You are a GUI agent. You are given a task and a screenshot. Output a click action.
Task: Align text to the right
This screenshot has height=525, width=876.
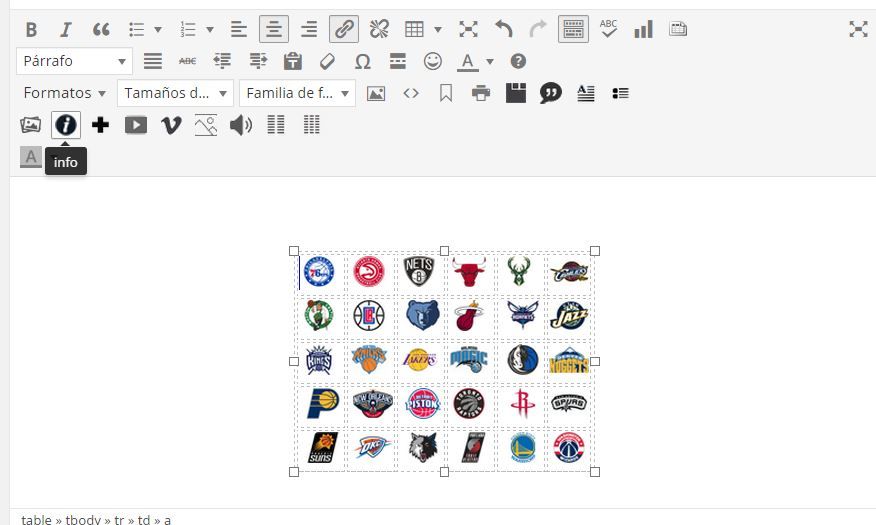tap(308, 29)
